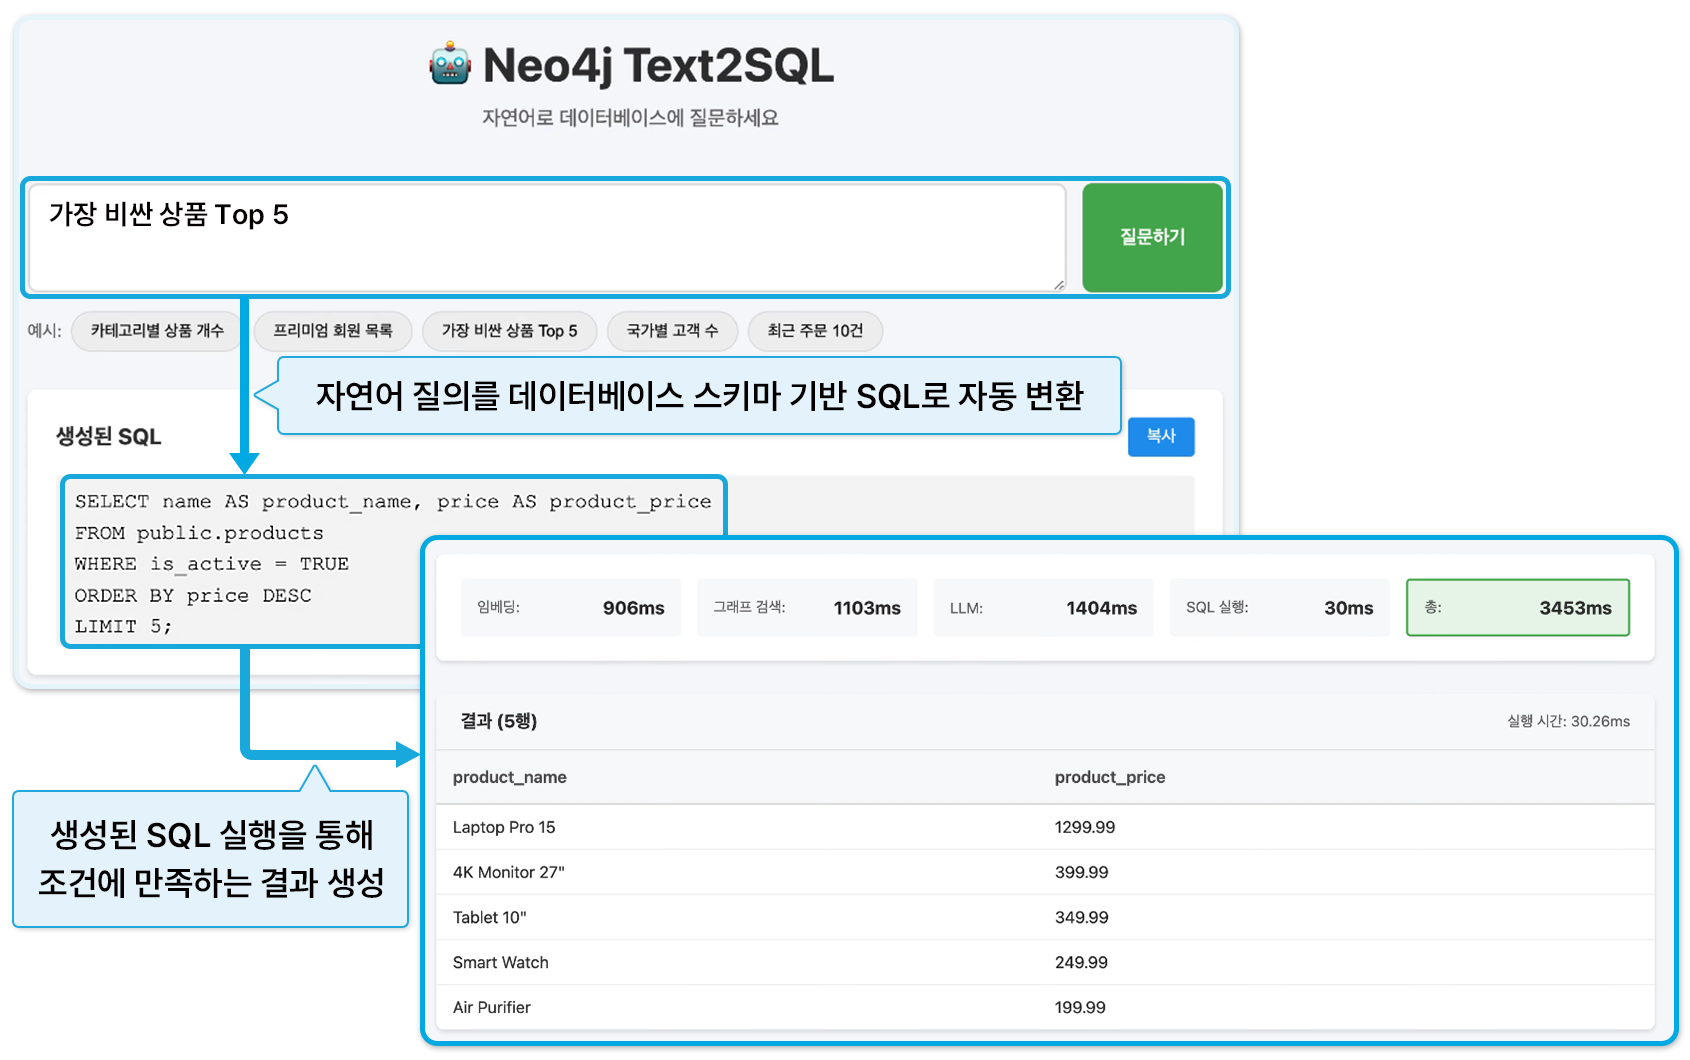
Task: Click the 임베딩 906ms timing card
Action: click(x=570, y=608)
